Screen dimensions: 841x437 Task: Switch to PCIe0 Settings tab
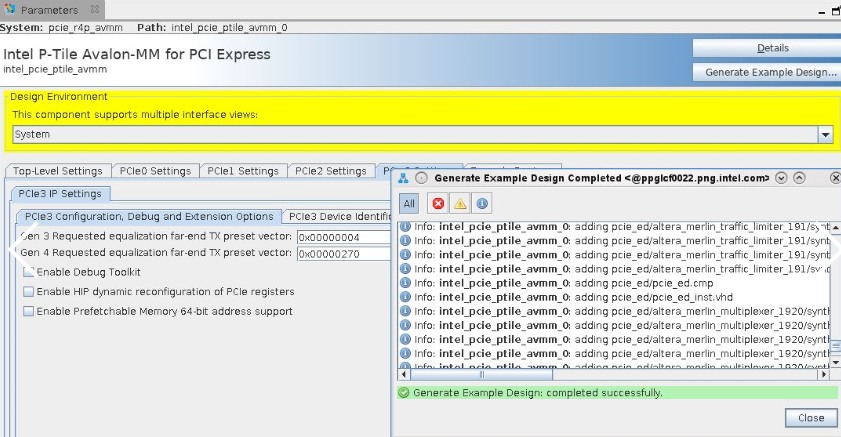pos(155,171)
